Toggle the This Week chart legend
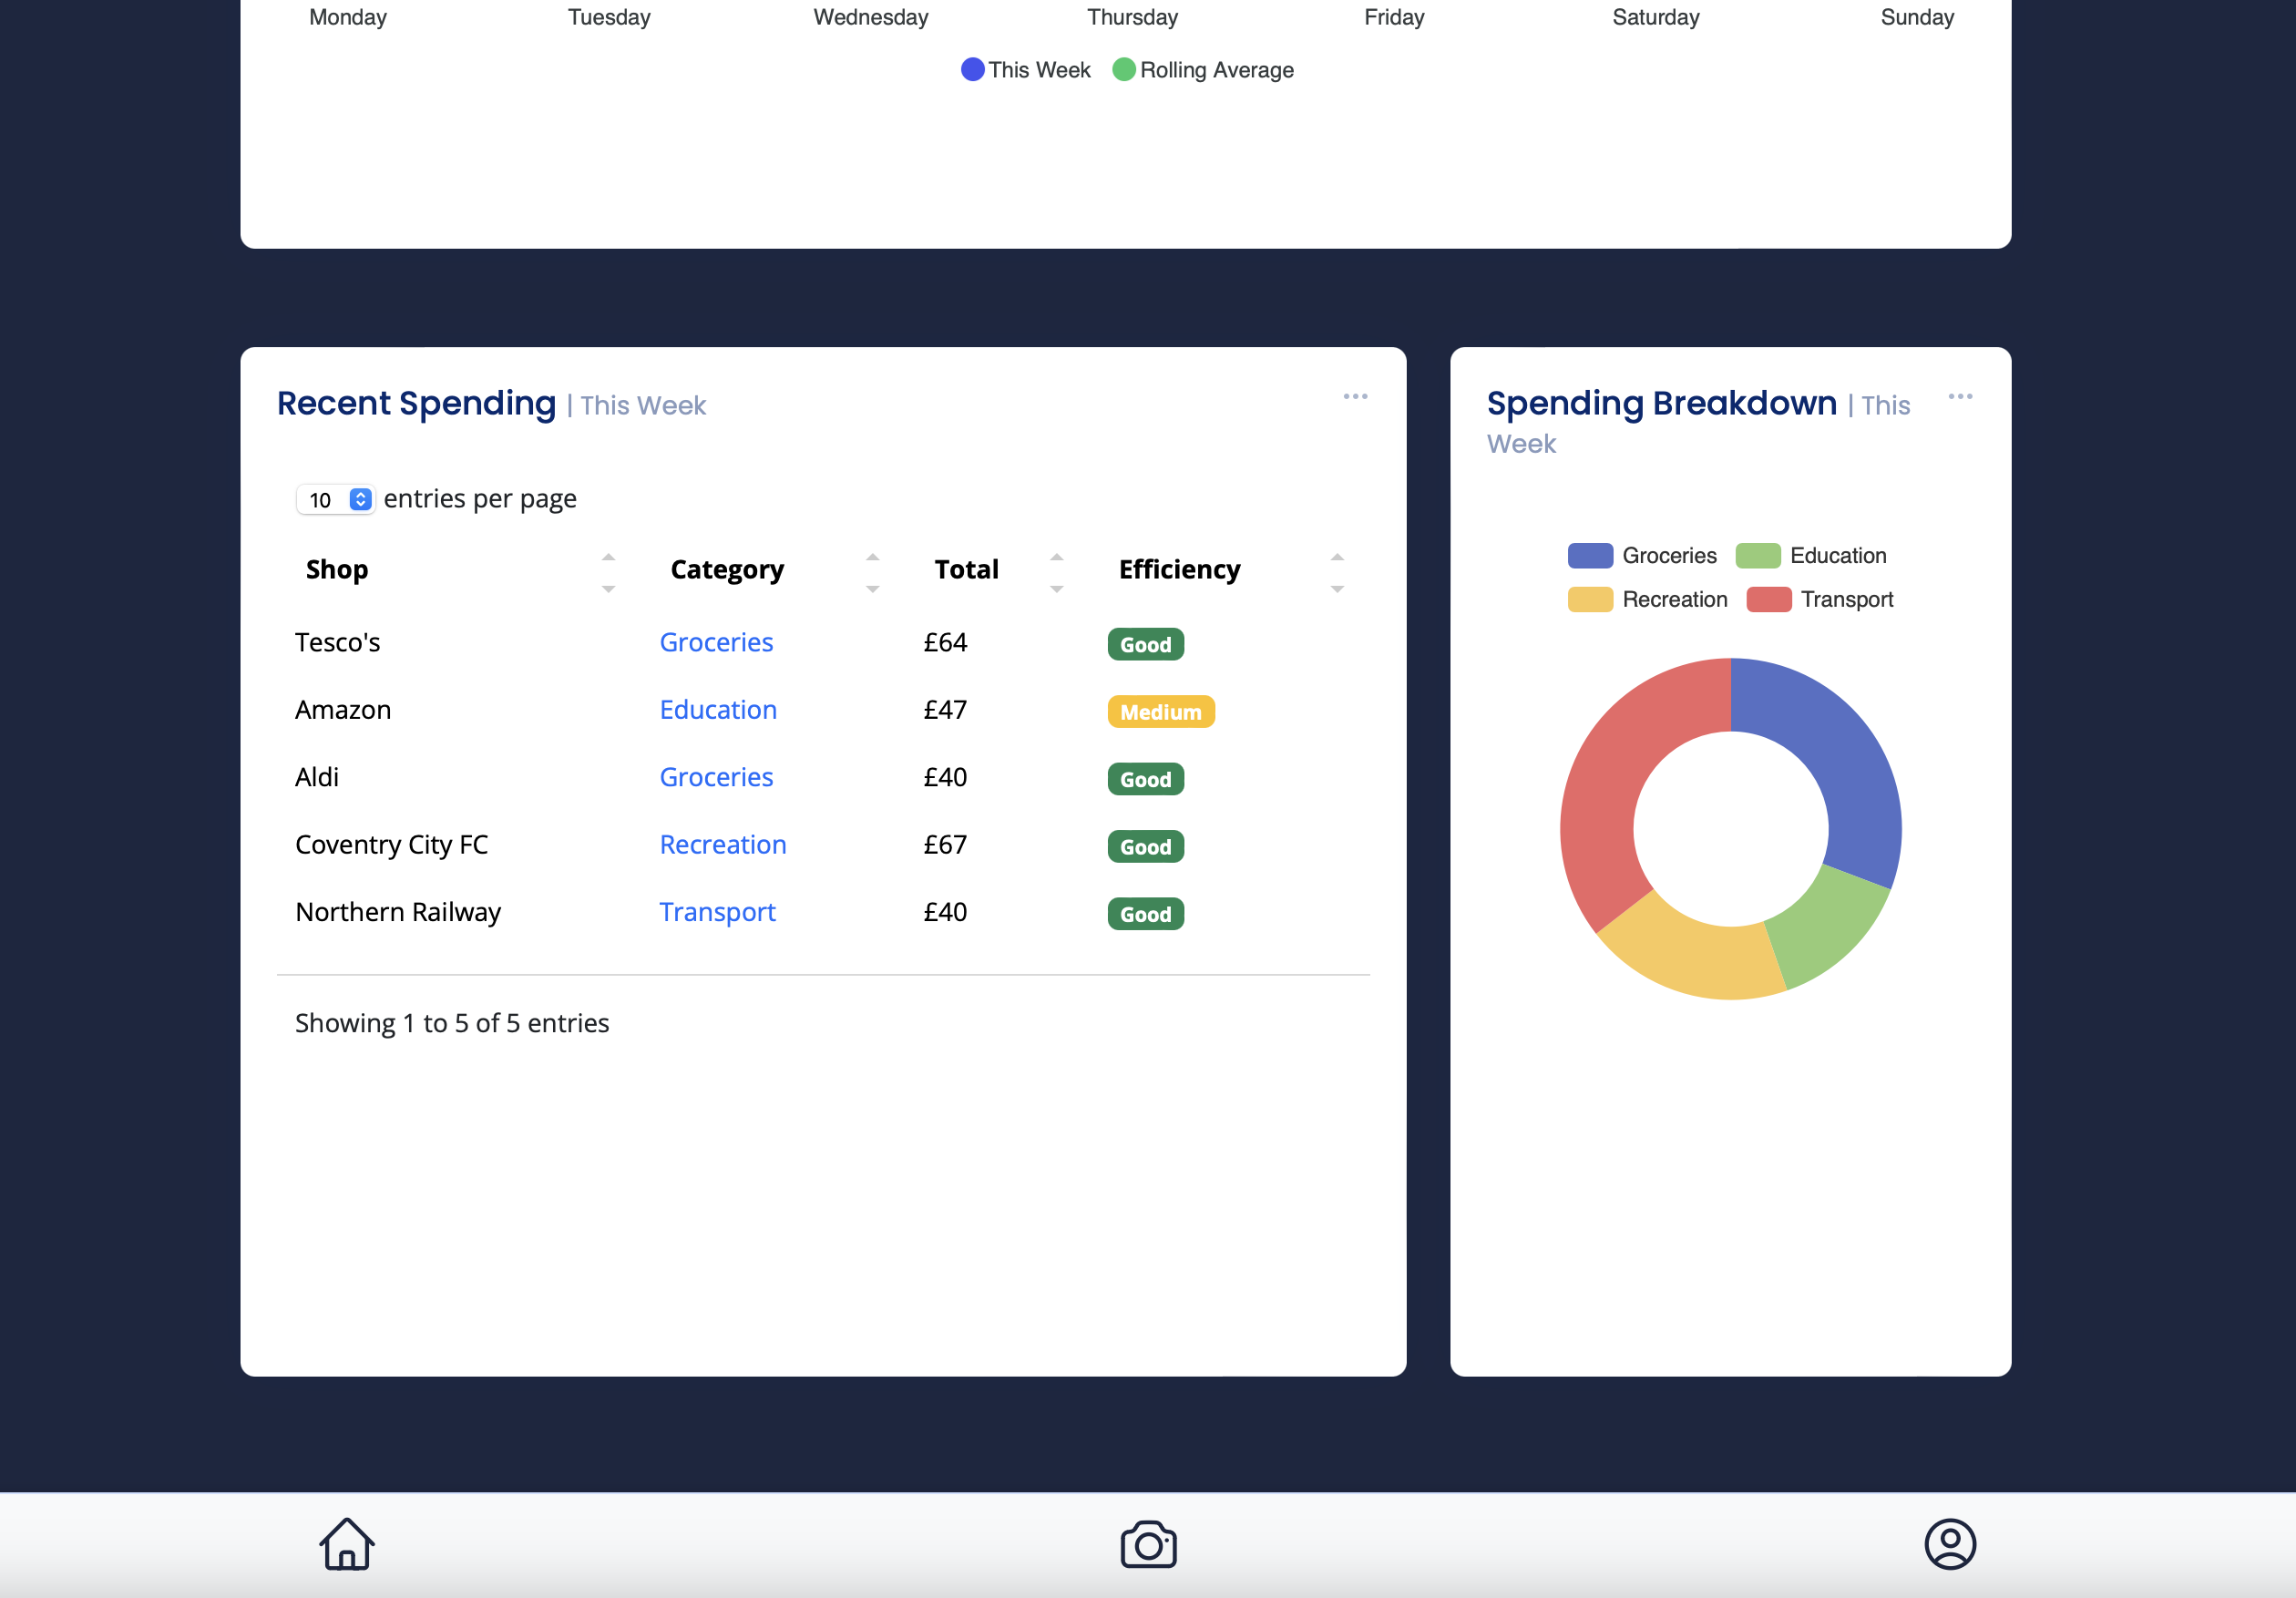 [1026, 70]
